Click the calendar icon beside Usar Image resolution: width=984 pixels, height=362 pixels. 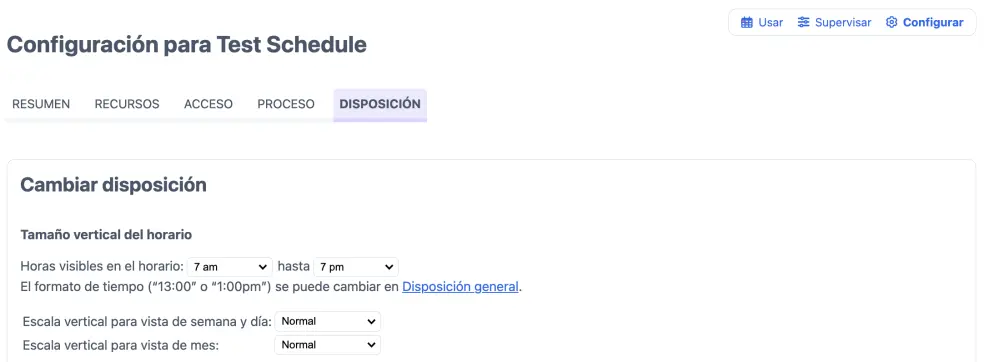pyautogui.click(x=746, y=23)
